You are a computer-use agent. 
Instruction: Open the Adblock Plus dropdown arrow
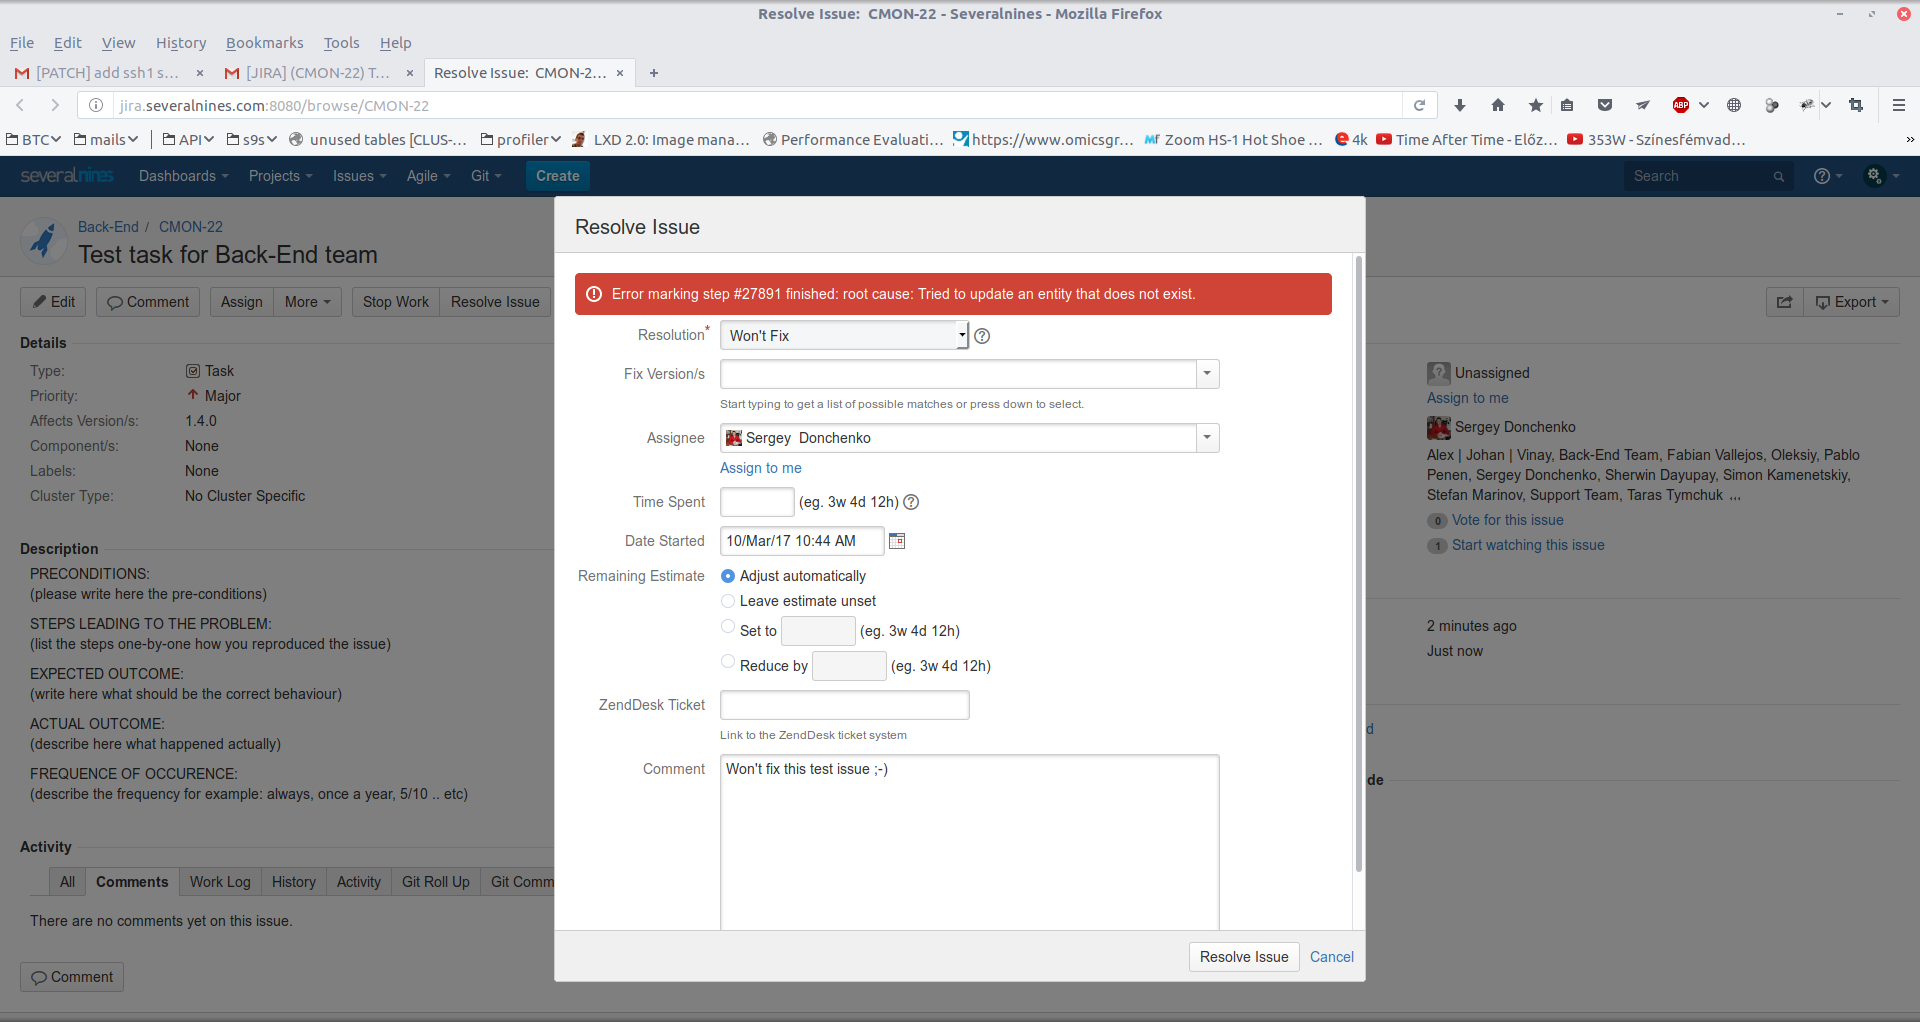click(x=1704, y=105)
